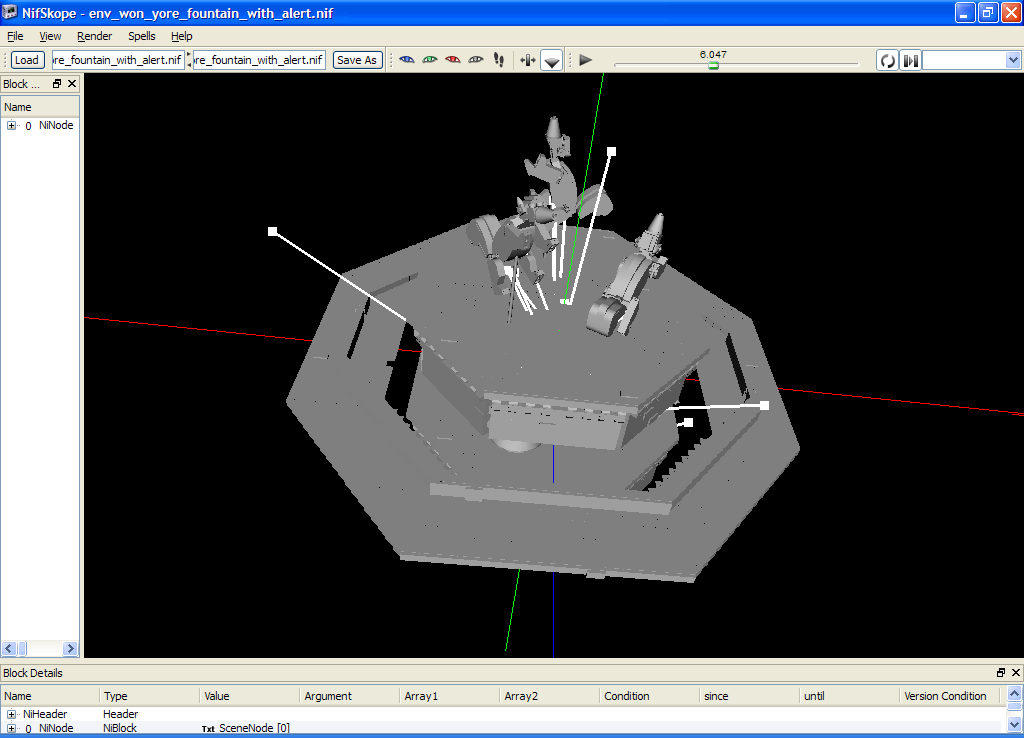The image size is (1024, 738).
Task: Float the Block Details panel
Action: click(x=1001, y=673)
